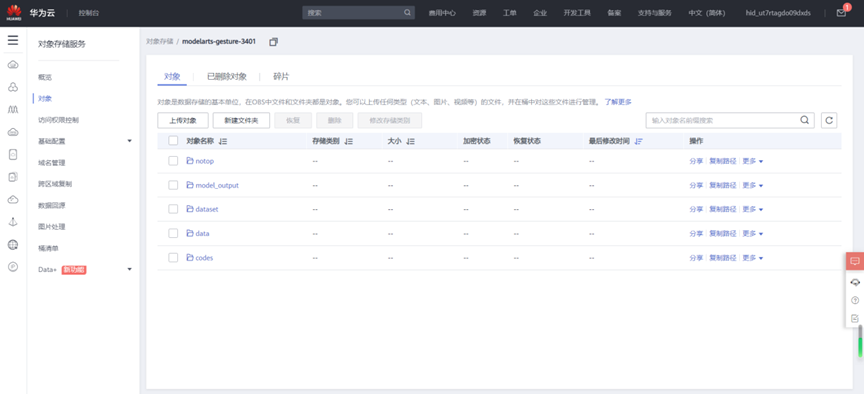Open the hamburger service list menu
The image size is (864, 394).
click(13, 40)
